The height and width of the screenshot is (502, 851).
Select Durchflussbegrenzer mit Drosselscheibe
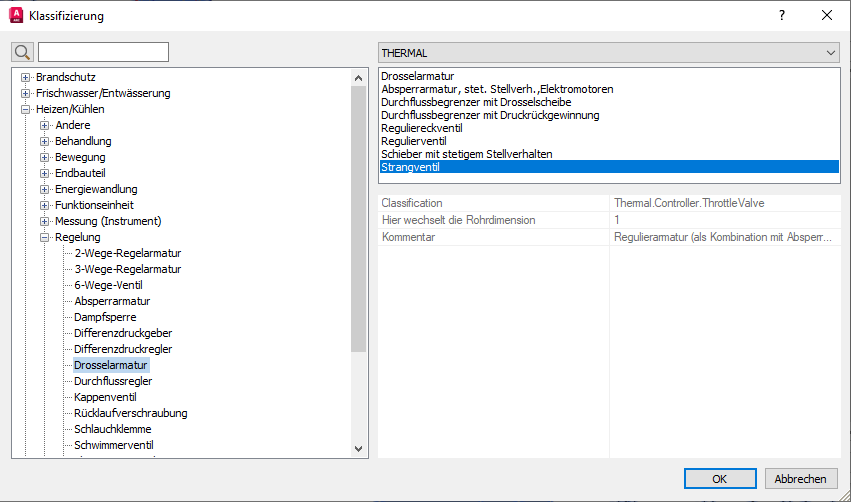point(476,102)
